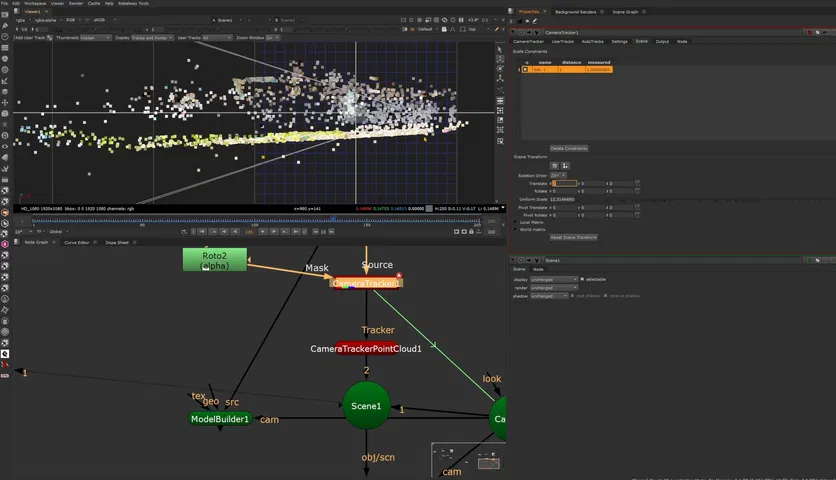Click the Delete Constraints button
836x480 pixels.
569,148
